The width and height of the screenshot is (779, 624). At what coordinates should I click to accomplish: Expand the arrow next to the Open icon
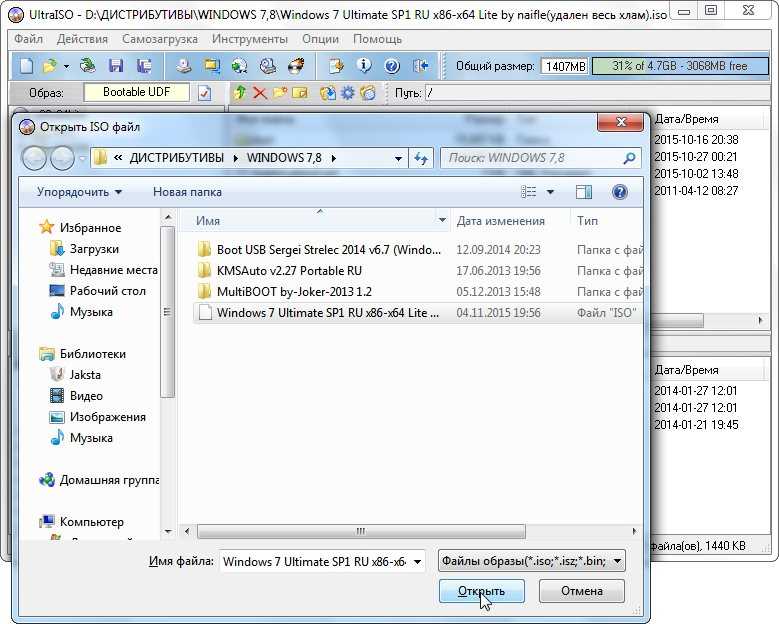[x=66, y=66]
